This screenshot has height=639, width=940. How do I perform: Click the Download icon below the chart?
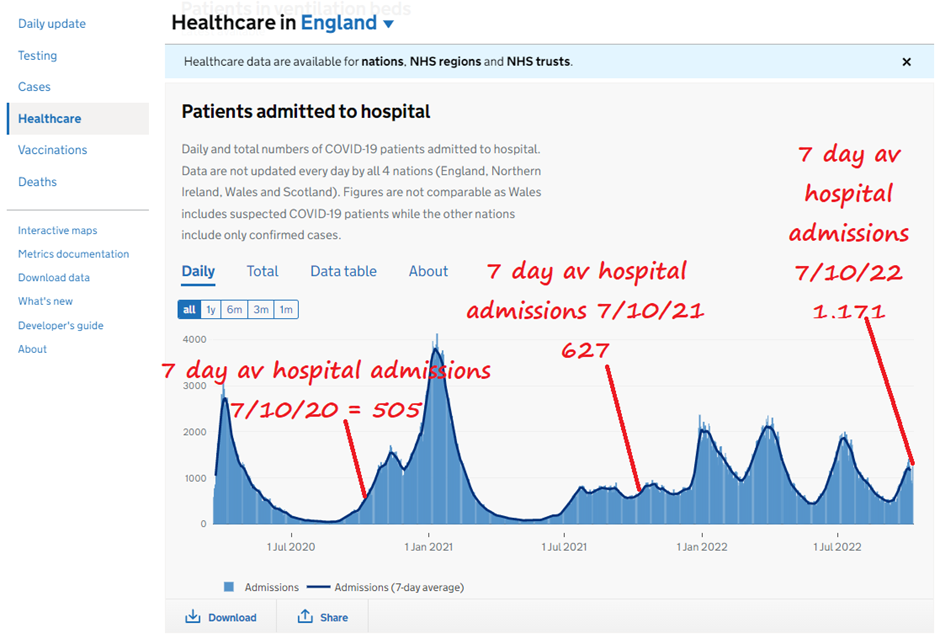(193, 617)
